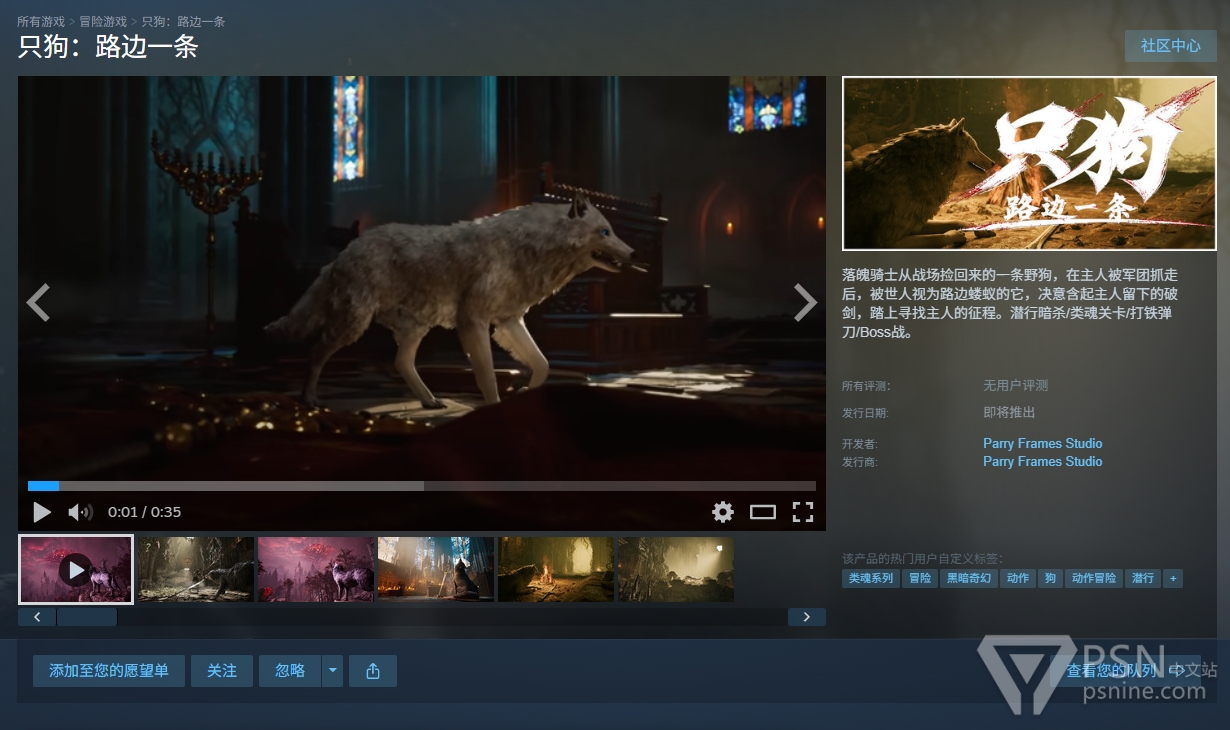Add game via 添加至您的愿望单 button
1230x730 pixels.
109,671
